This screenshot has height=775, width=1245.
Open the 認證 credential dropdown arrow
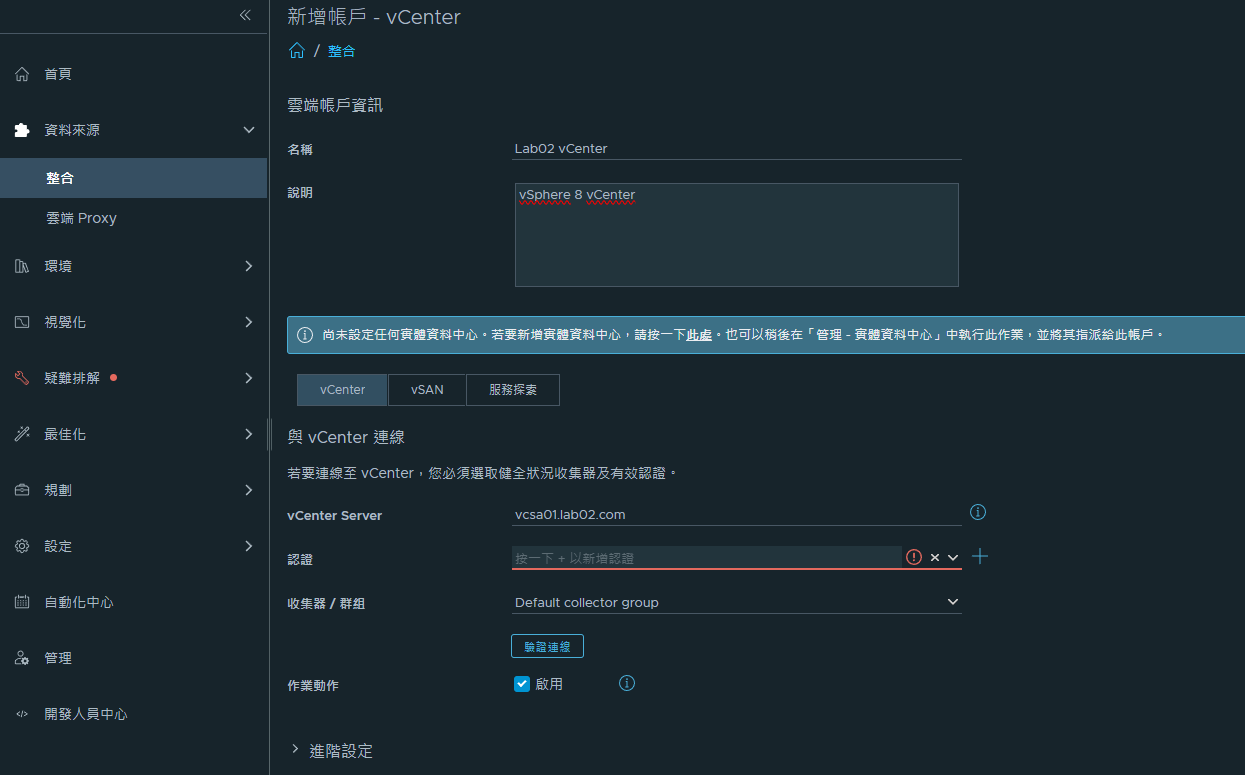tap(953, 557)
